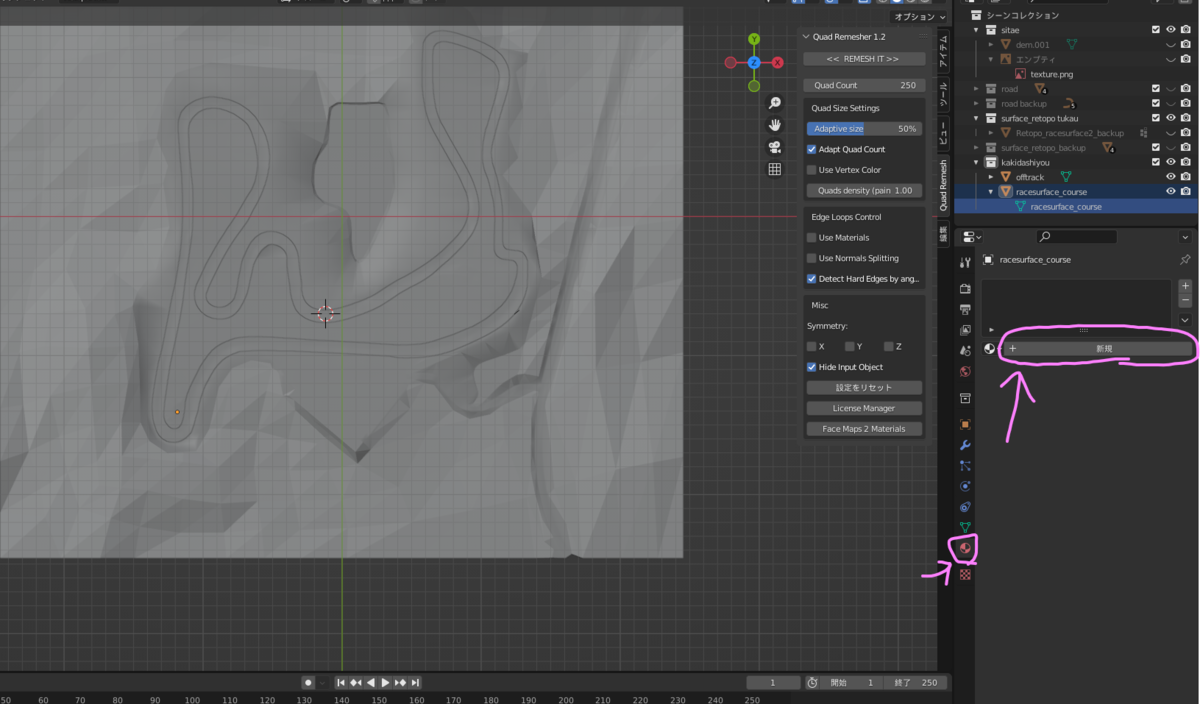Open the Object Constraints properties tab
Image resolution: width=1200 pixels, height=704 pixels.
(965, 507)
